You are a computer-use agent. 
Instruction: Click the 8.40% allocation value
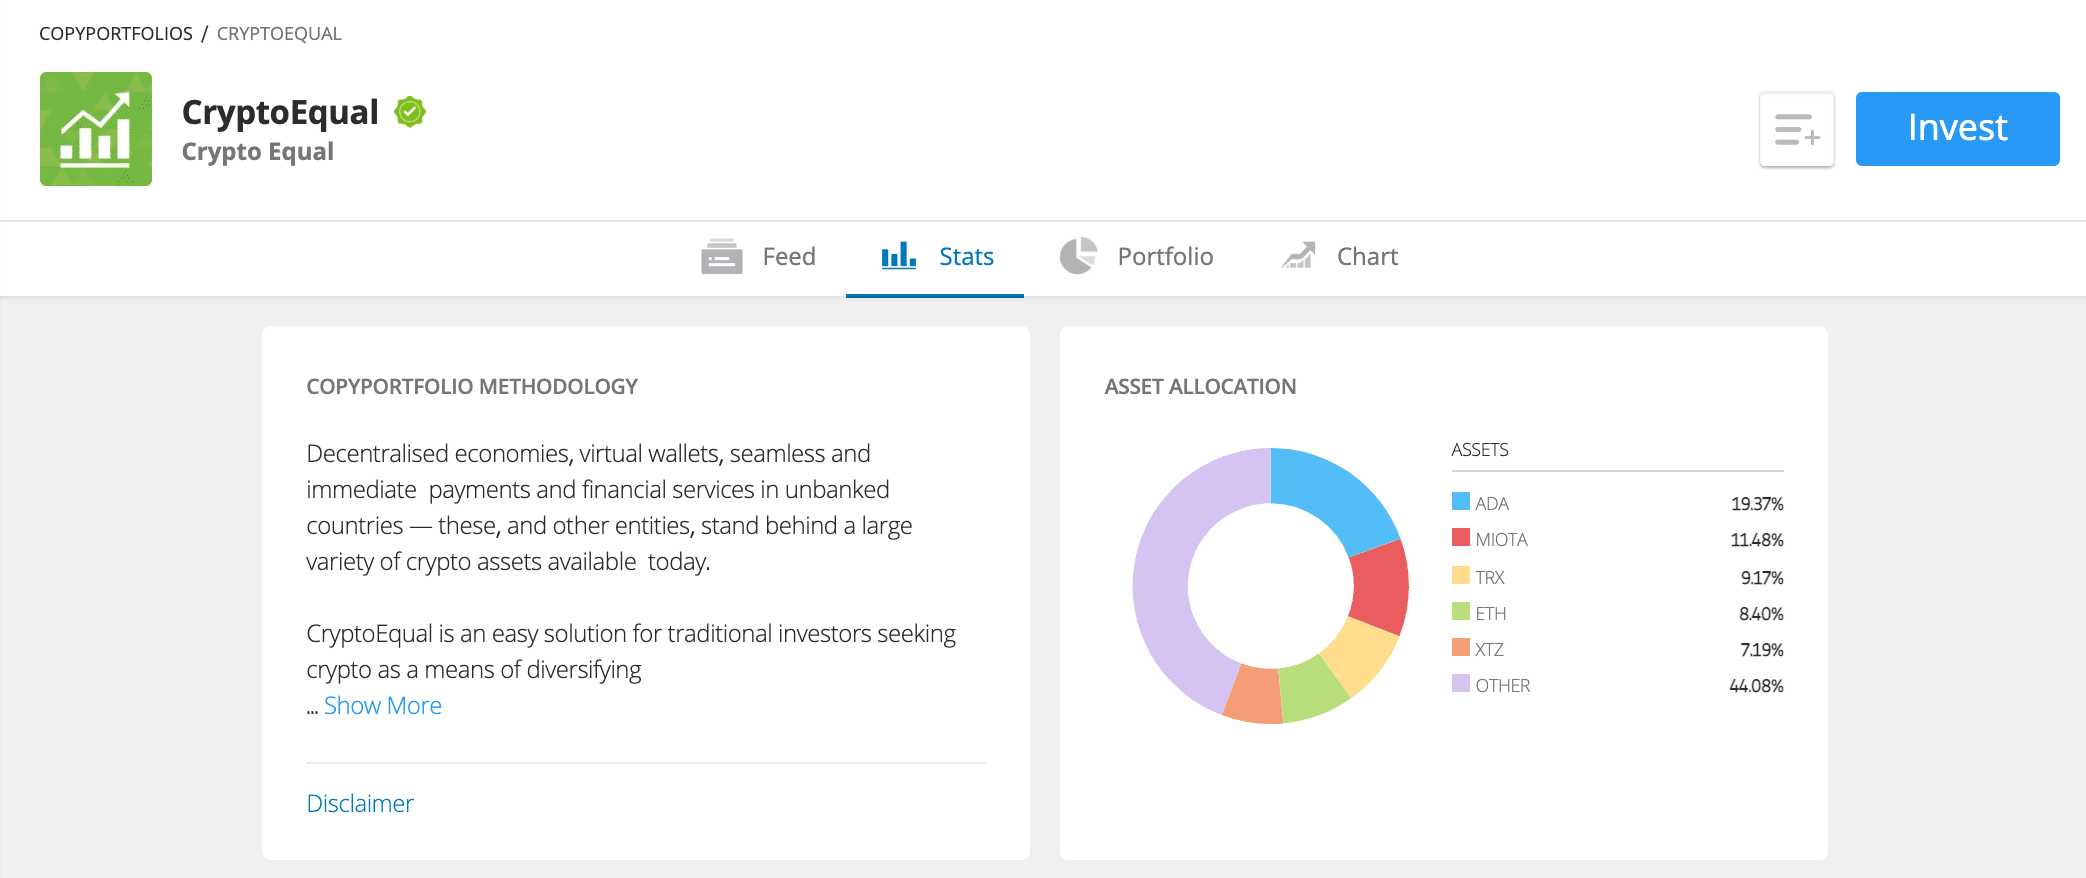1761,614
